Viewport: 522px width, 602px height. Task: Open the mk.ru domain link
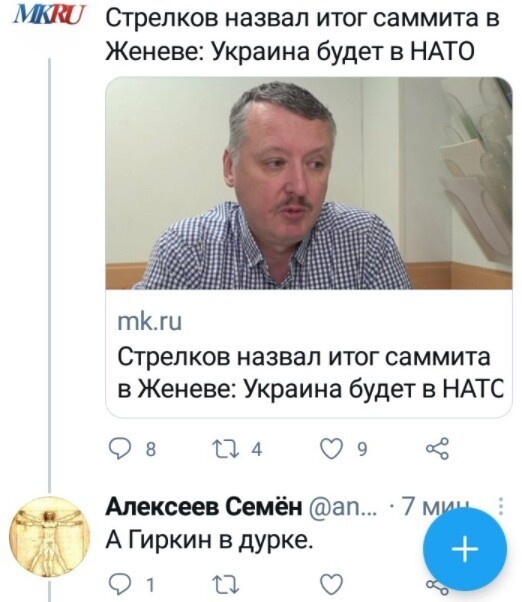(x=149, y=322)
